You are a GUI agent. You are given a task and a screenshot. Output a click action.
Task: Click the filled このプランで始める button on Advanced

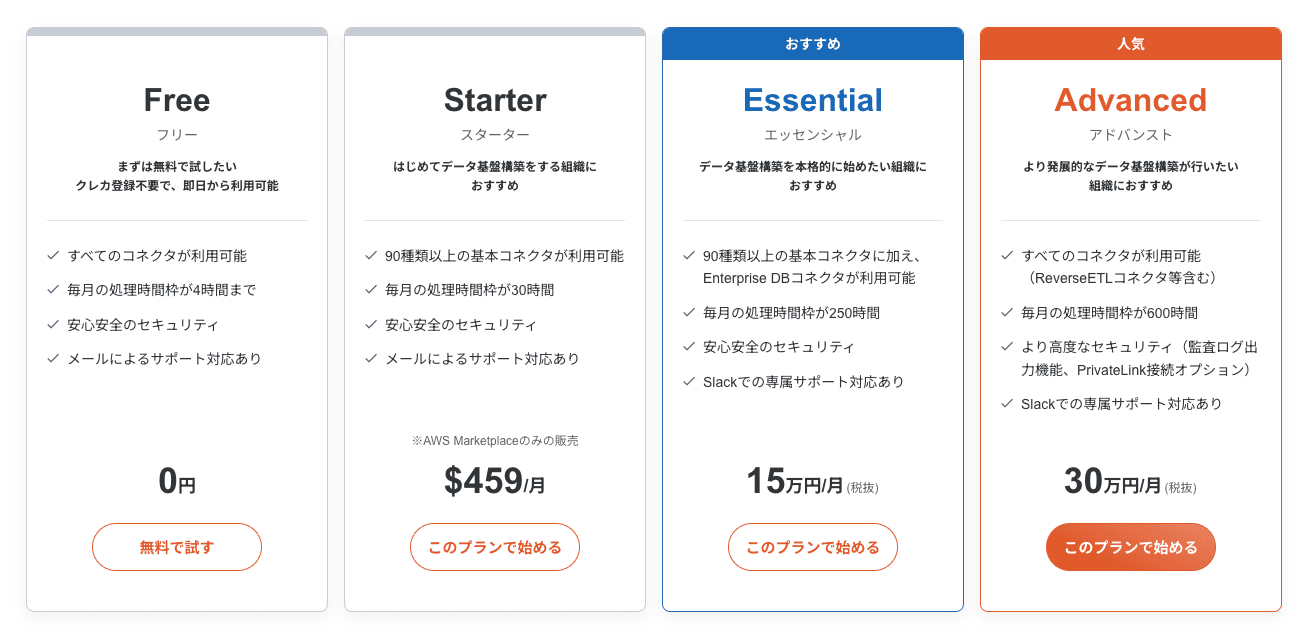click(x=1130, y=547)
